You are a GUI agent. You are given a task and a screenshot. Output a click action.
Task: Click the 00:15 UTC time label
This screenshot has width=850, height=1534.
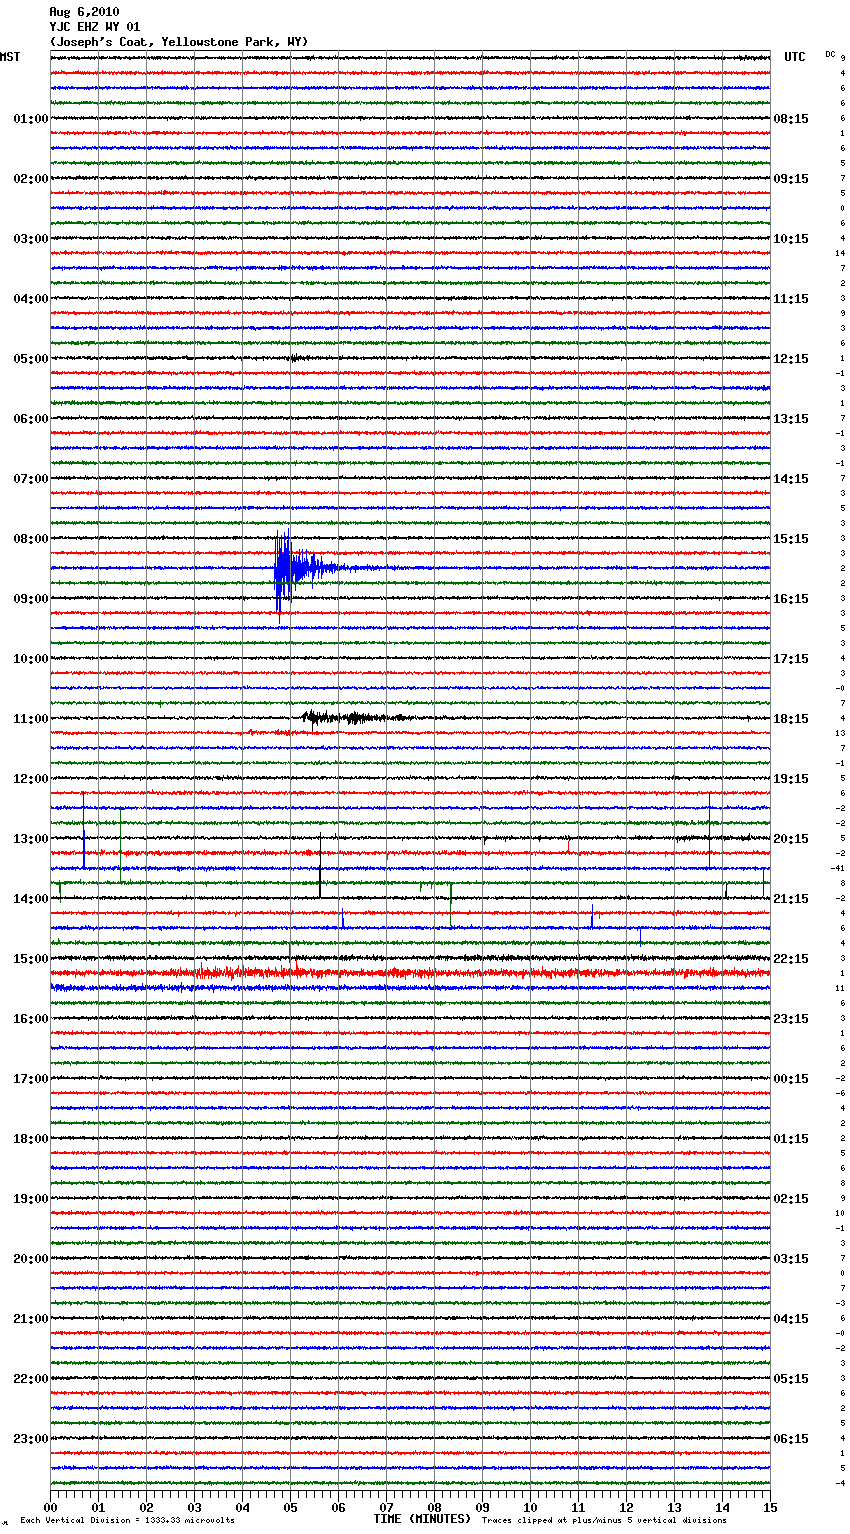pyautogui.click(x=791, y=1079)
